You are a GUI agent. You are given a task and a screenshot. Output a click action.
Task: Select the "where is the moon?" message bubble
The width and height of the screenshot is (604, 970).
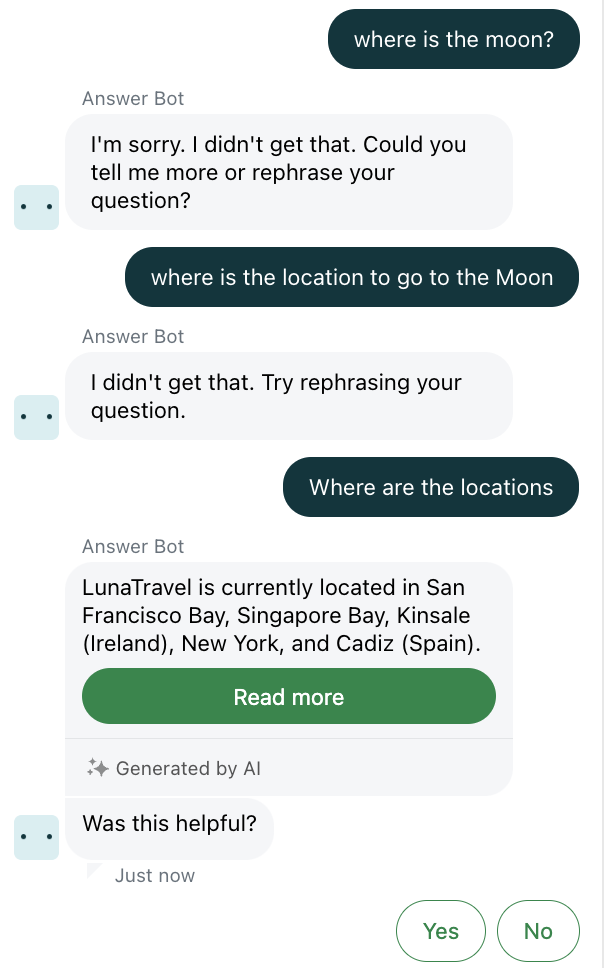[x=454, y=39]
